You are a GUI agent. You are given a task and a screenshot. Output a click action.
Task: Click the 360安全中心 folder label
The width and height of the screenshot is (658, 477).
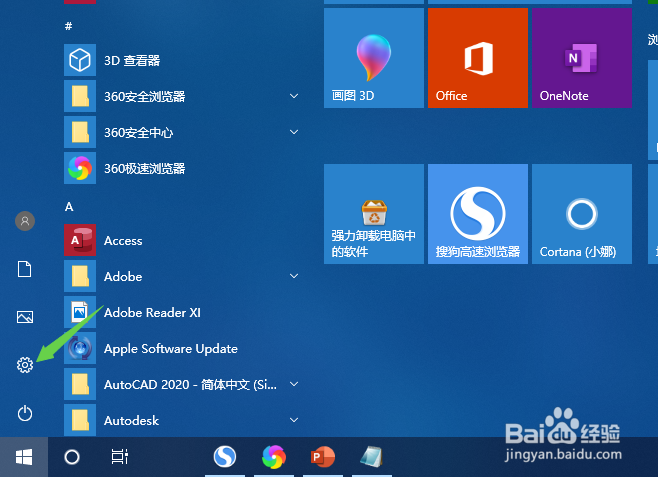[138, 133]
